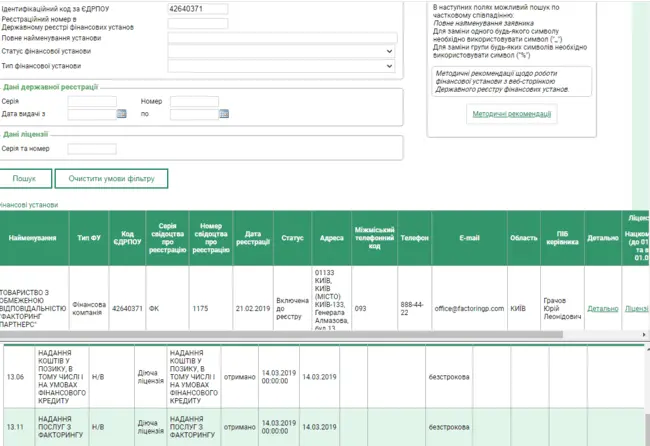Click the registration 'Серія' input field
Screen dimensions: 650x446
click(91, 101)
